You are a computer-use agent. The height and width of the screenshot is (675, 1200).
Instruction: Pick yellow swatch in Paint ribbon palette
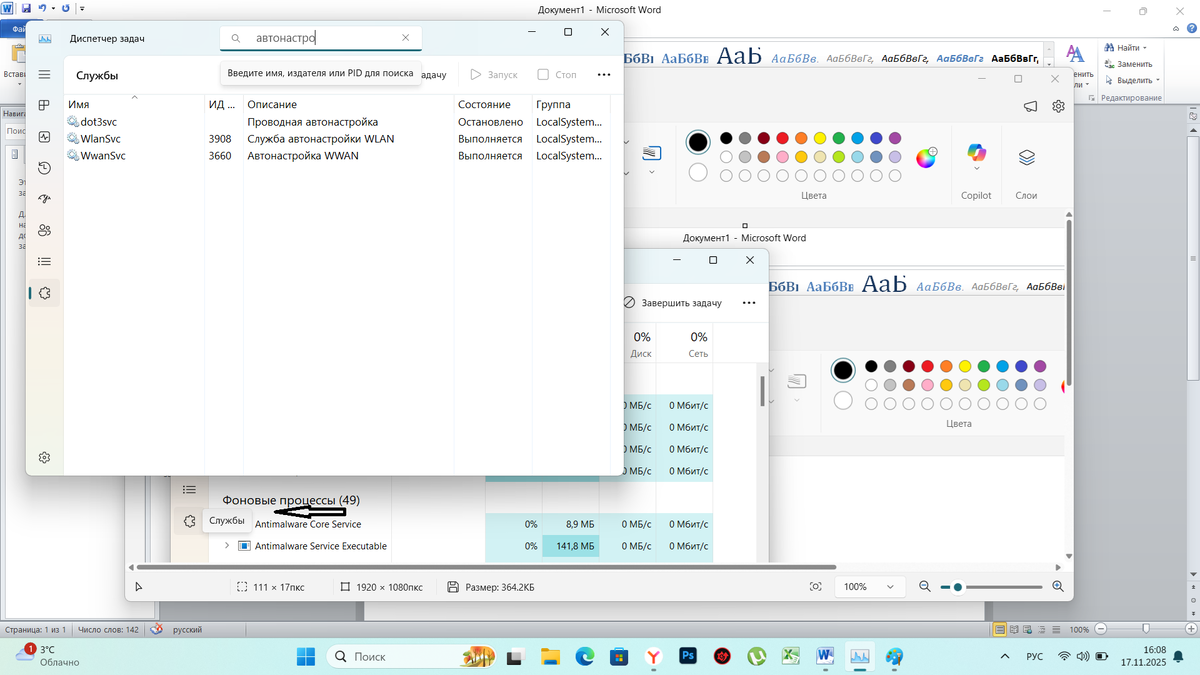point(819,138)
